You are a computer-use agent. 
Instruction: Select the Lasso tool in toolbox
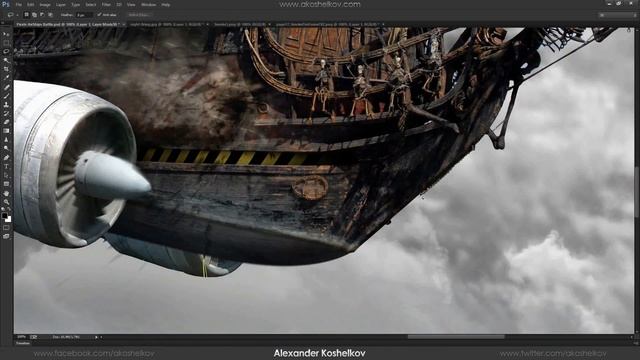point(6,51)
